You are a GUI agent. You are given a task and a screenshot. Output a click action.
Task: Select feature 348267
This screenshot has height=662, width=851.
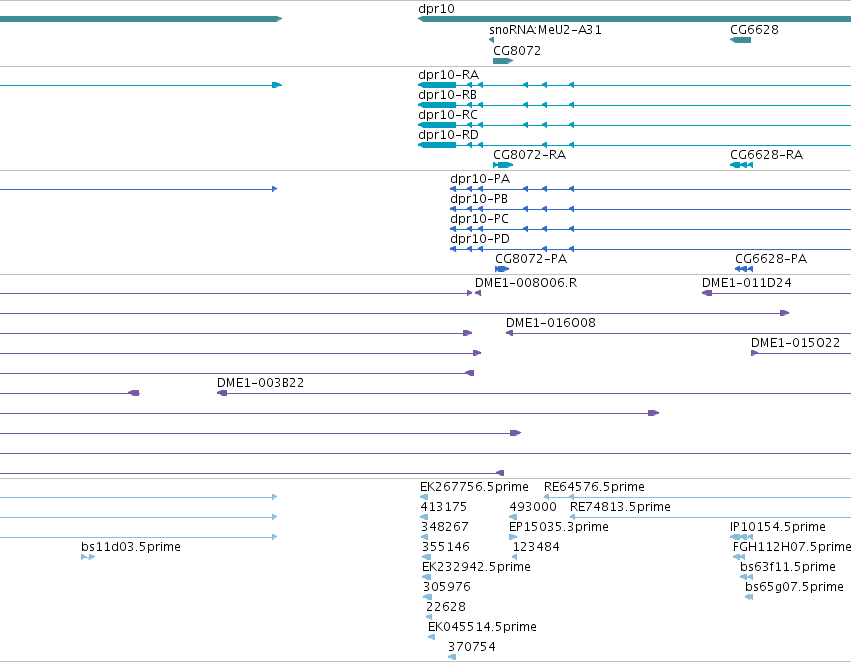click(444, 527)
